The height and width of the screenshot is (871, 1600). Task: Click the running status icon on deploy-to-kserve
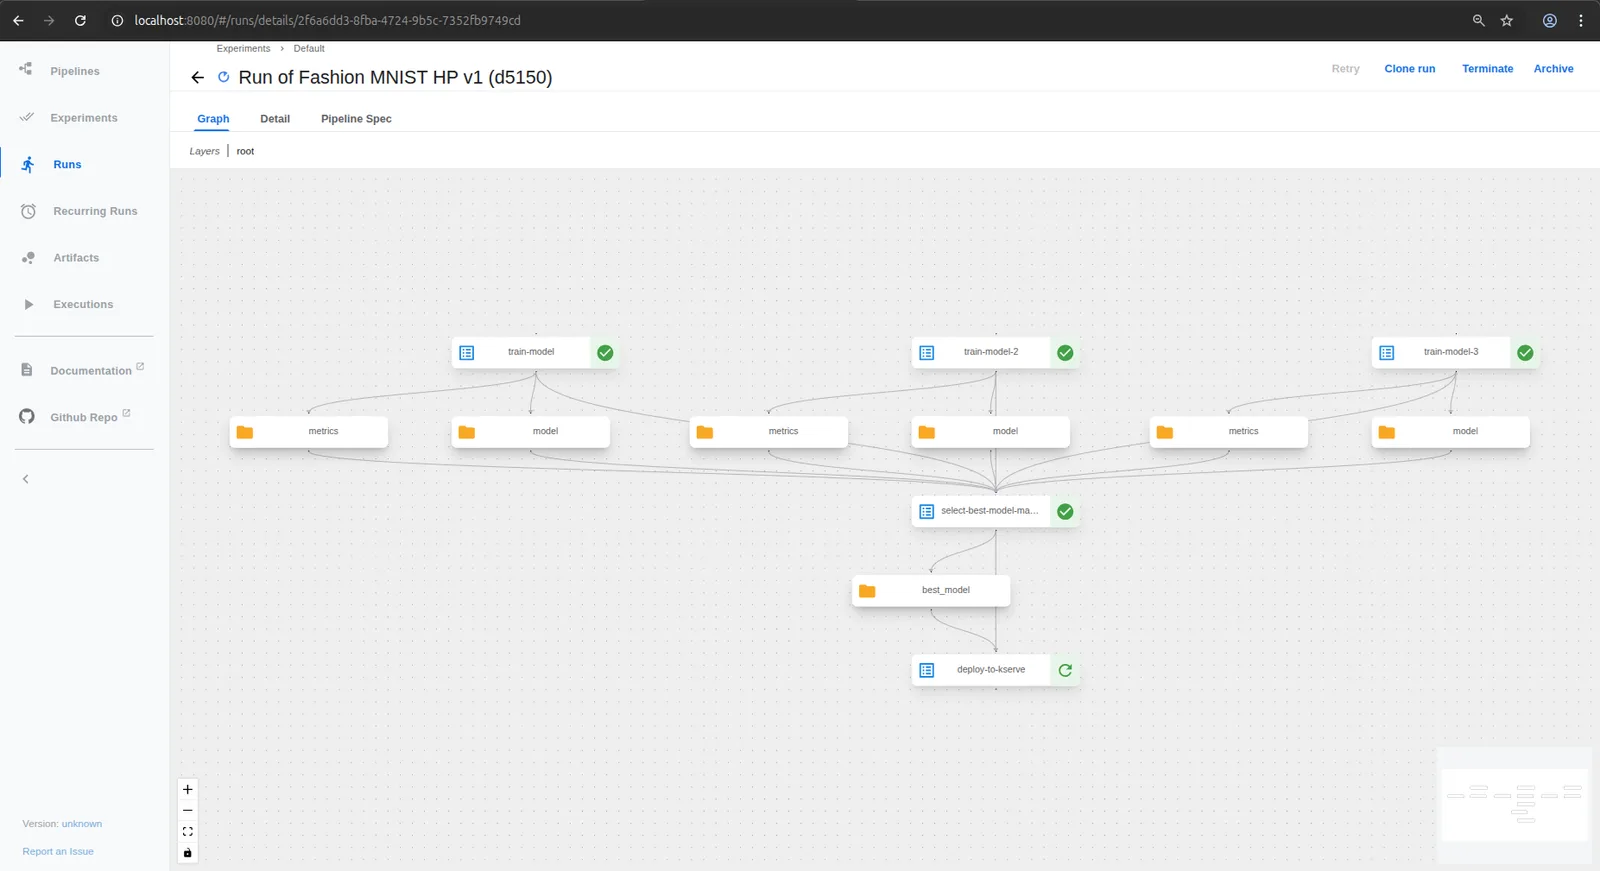tap(1065, 670)
